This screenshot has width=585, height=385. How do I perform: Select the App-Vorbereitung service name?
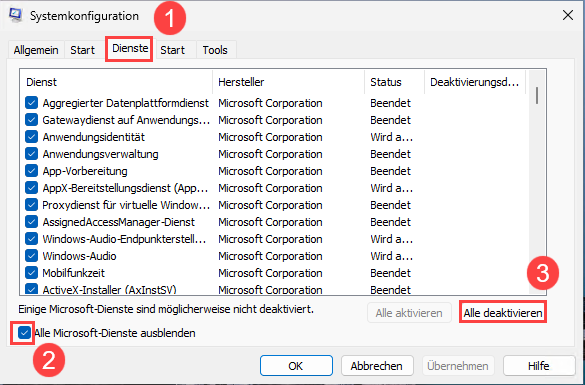click(85, 171)
